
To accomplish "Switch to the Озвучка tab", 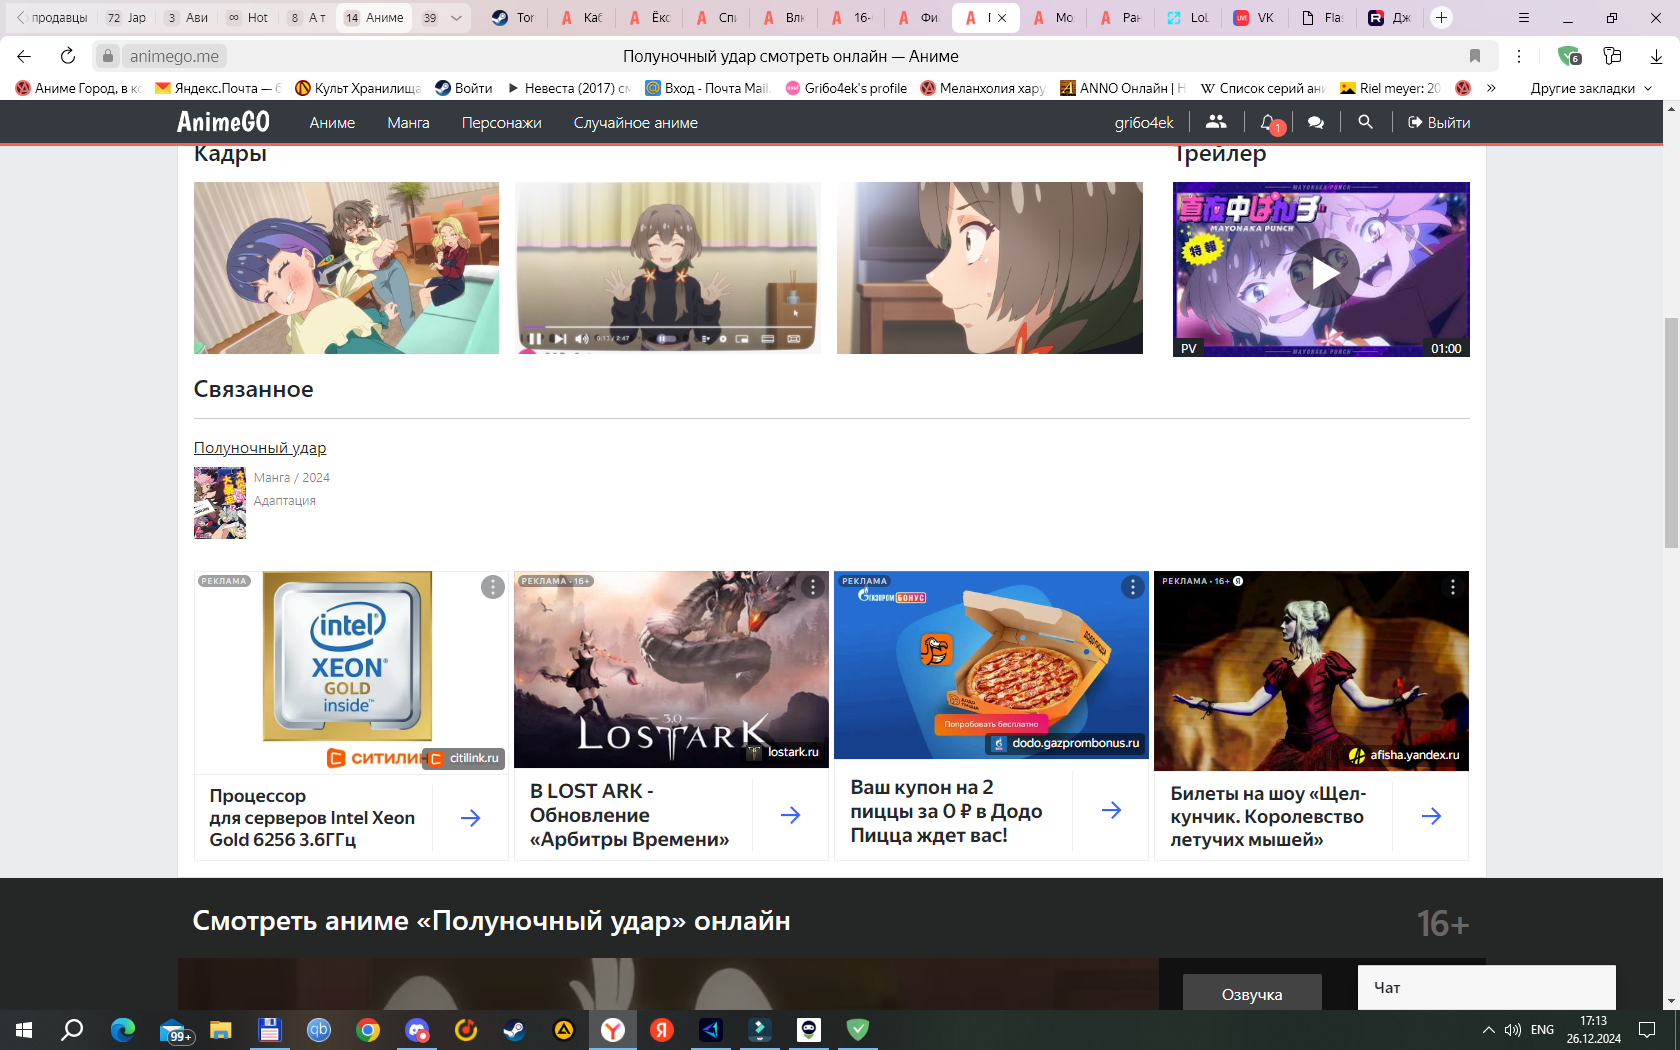I will click(1251, 994).
